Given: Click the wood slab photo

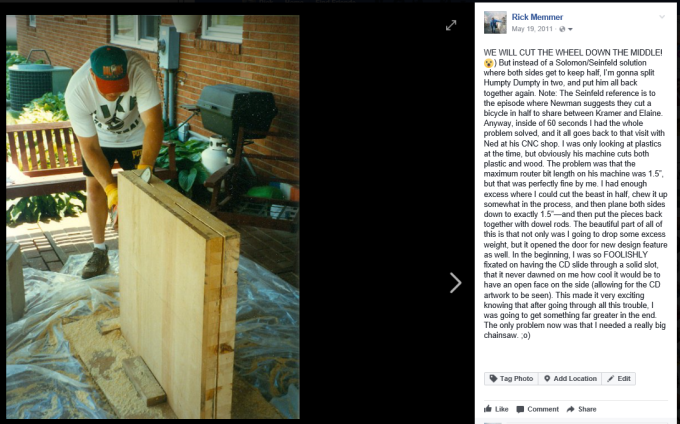Looking at the screenshot, I should pyautogui.click(x=153, y=217).
